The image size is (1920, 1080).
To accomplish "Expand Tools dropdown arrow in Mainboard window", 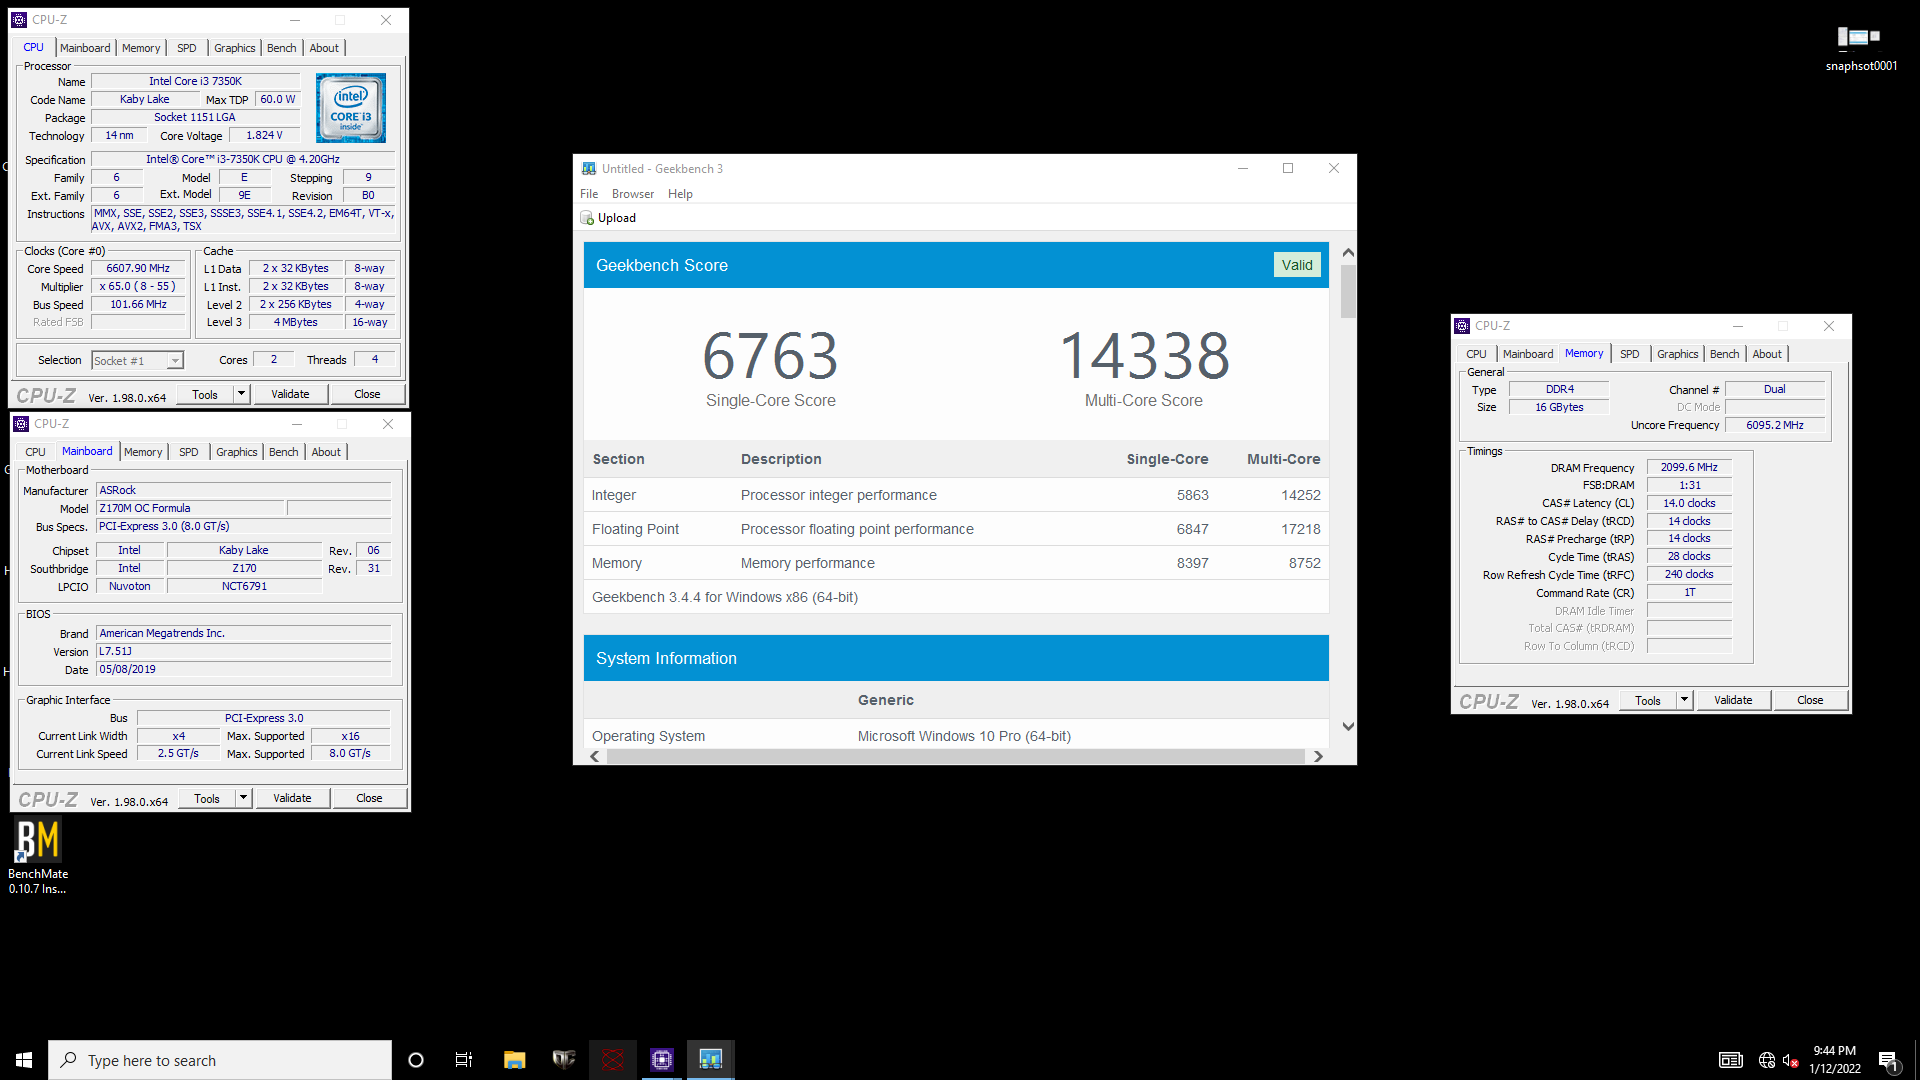I will click(x=243, y=798).
